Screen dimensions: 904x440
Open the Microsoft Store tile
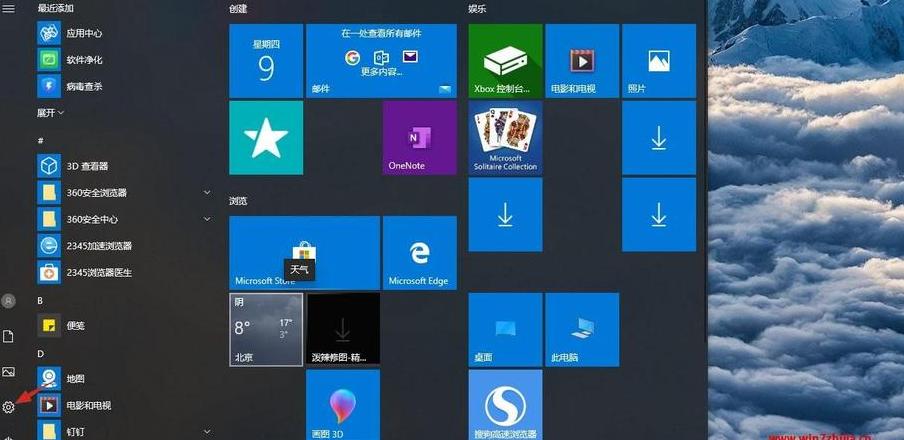pos(304,253)
